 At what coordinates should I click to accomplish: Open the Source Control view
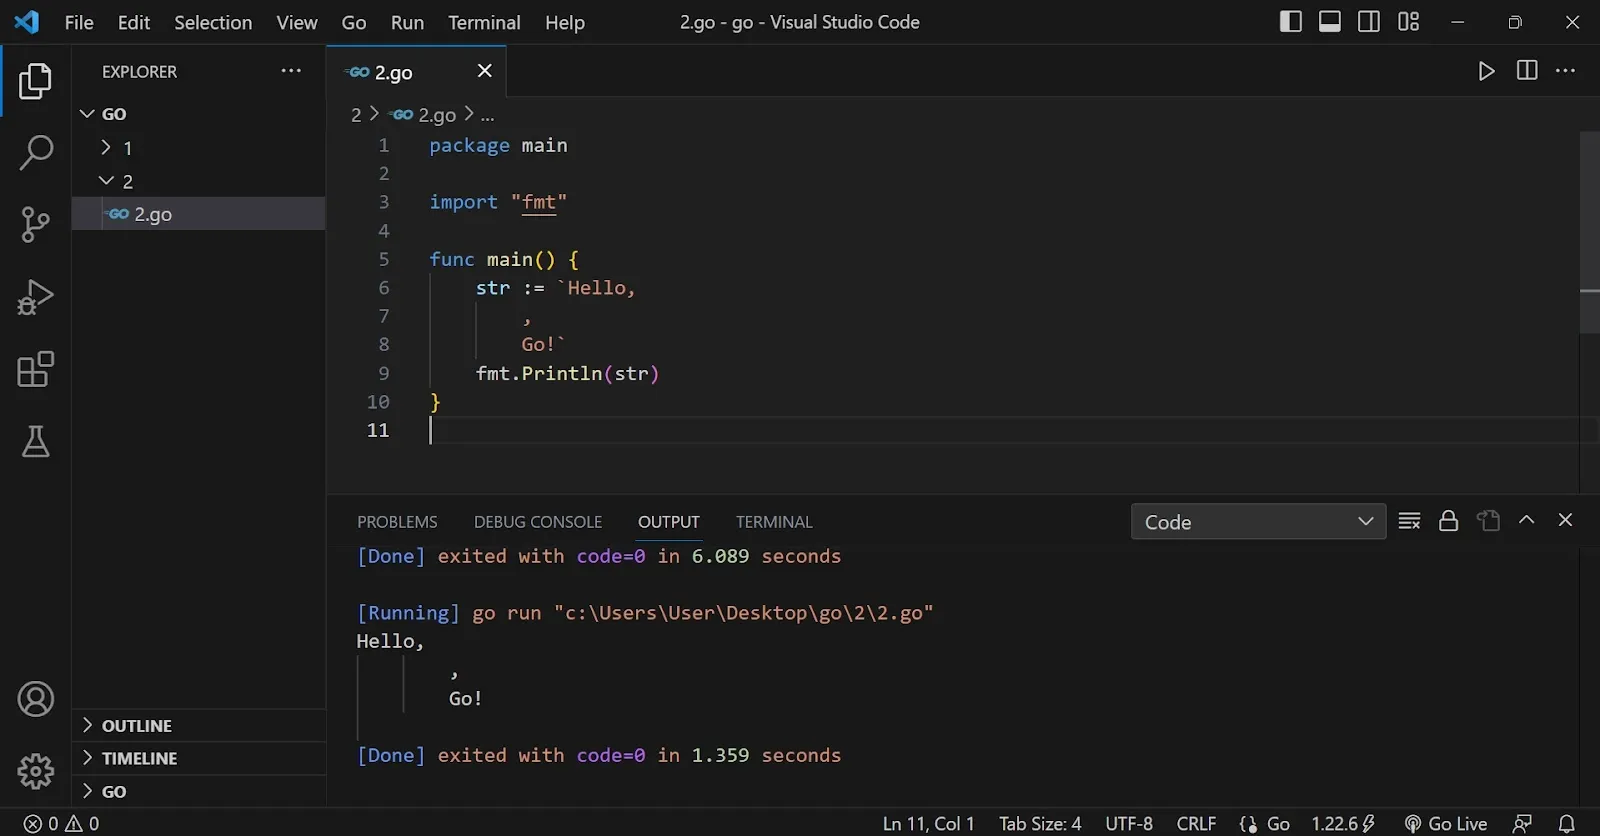click(x=35, y=225)
